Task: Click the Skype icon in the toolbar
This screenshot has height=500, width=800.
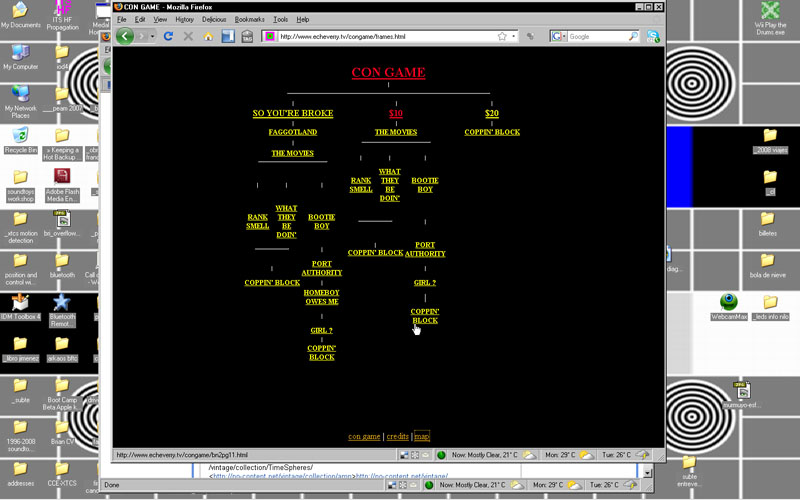Action: point(653,37)
